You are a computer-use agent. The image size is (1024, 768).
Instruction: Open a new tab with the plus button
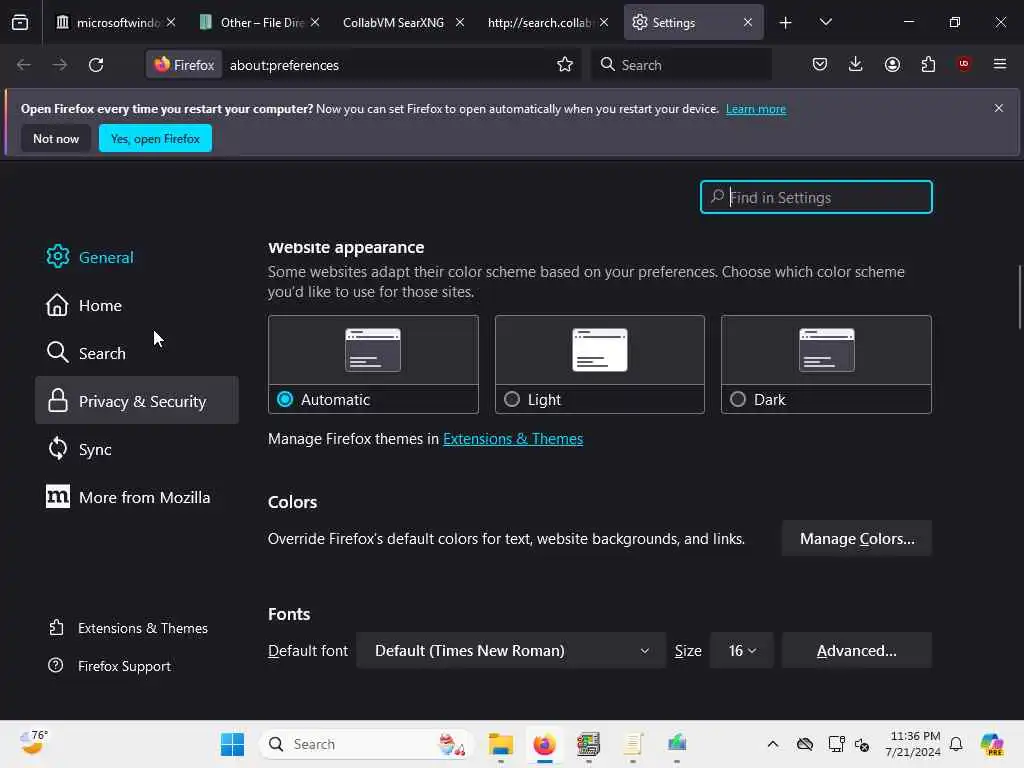click(x=786, y=23)
